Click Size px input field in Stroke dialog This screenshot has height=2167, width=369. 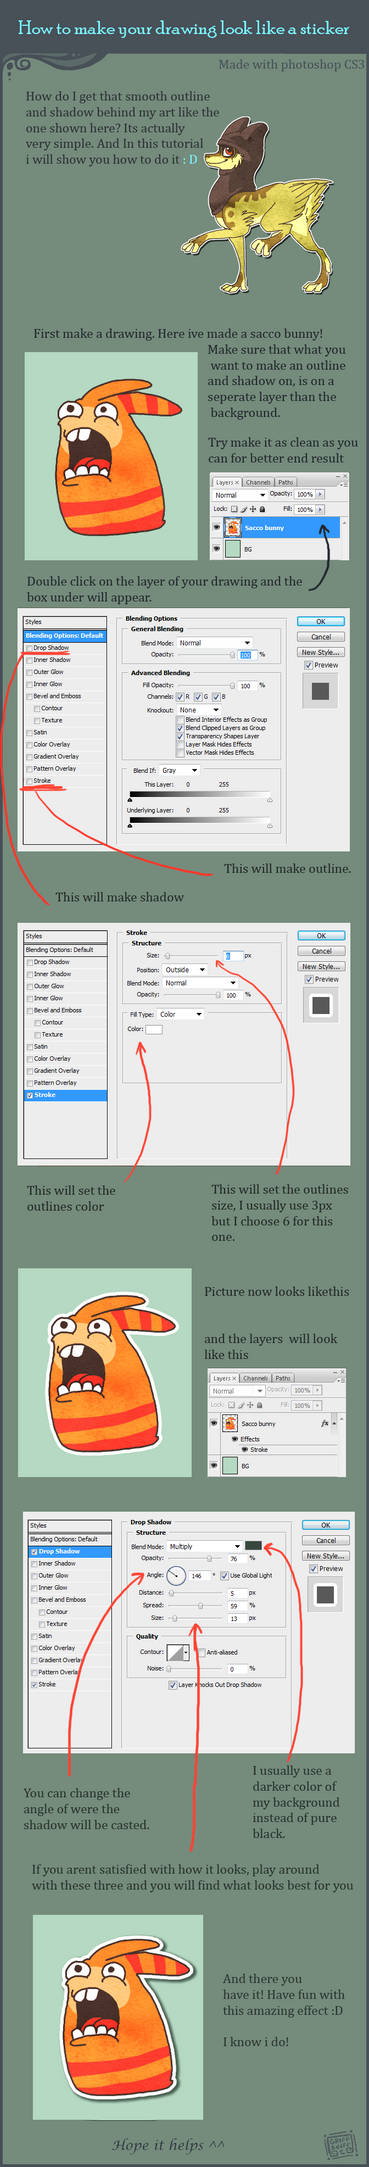pos(233,956)
